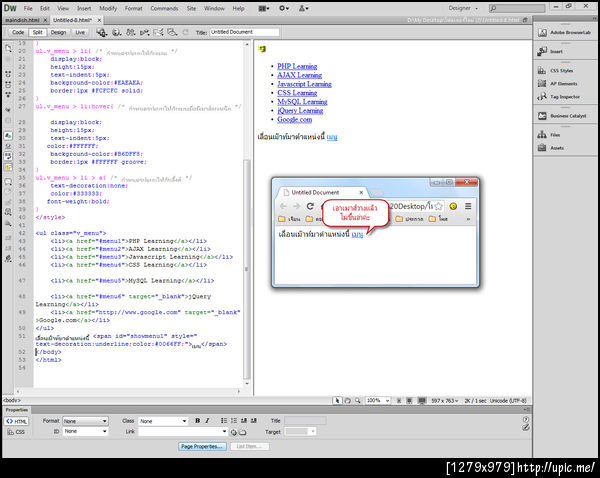Switch Properties to CSS mode
600x478 pixels.
click(17, 432)
